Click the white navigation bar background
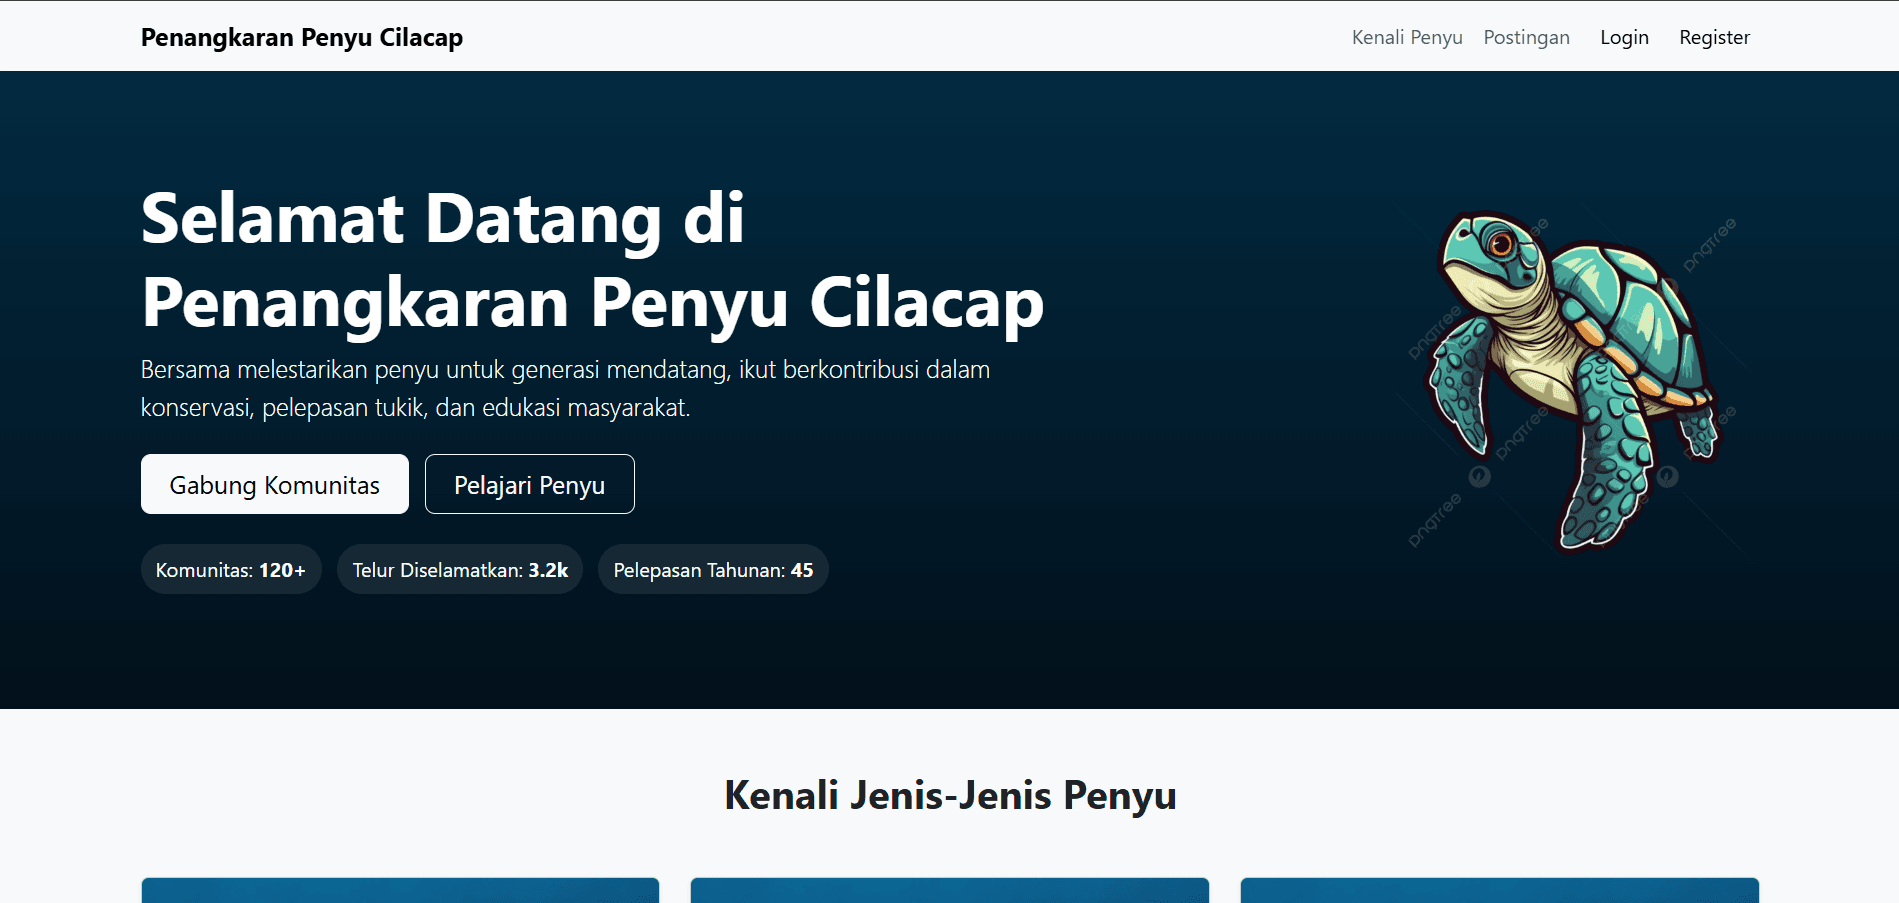 [900, 37]
